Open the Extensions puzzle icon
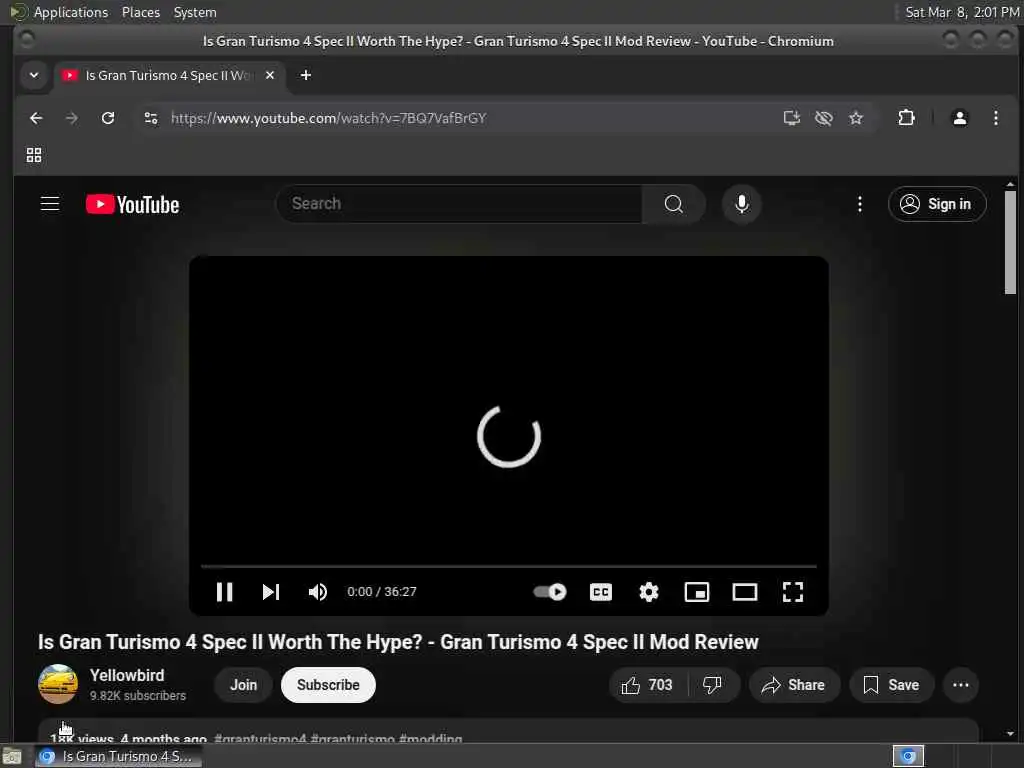Viewport: 1024px width, 768px height. click(906, 118)
